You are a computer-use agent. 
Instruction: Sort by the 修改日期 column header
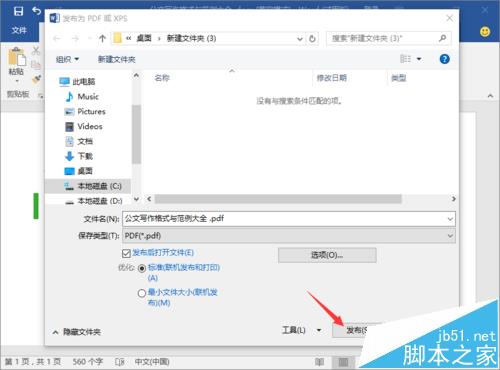tap(332, 78)
